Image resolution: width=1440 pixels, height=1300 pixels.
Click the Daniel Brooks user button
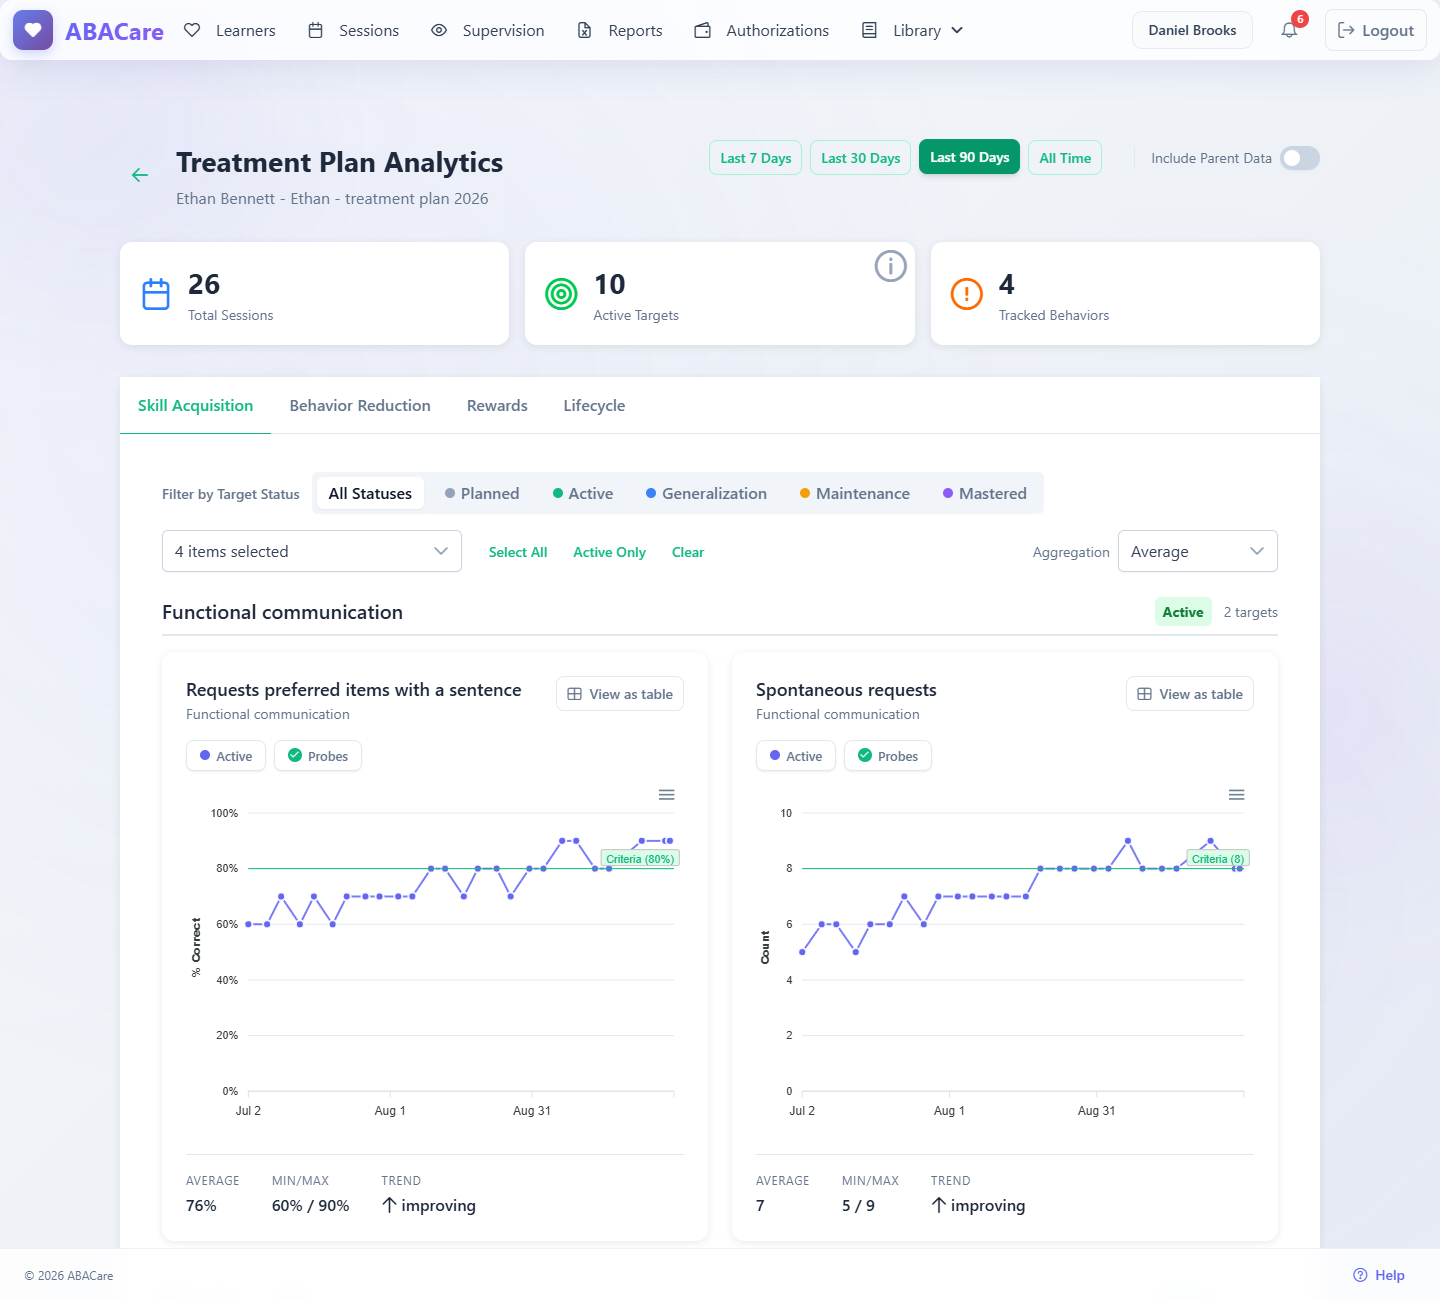point(1192,30)
